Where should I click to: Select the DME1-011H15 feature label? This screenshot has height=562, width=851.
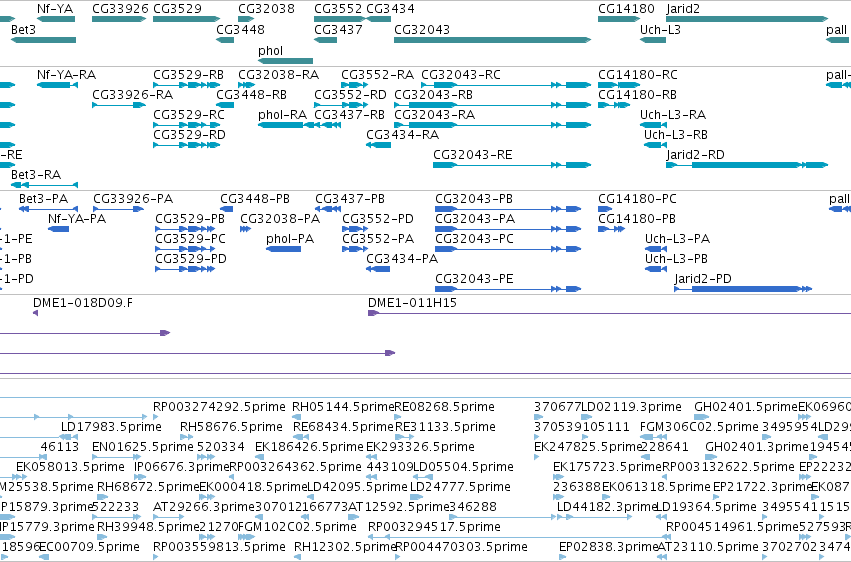pos(412,303)
